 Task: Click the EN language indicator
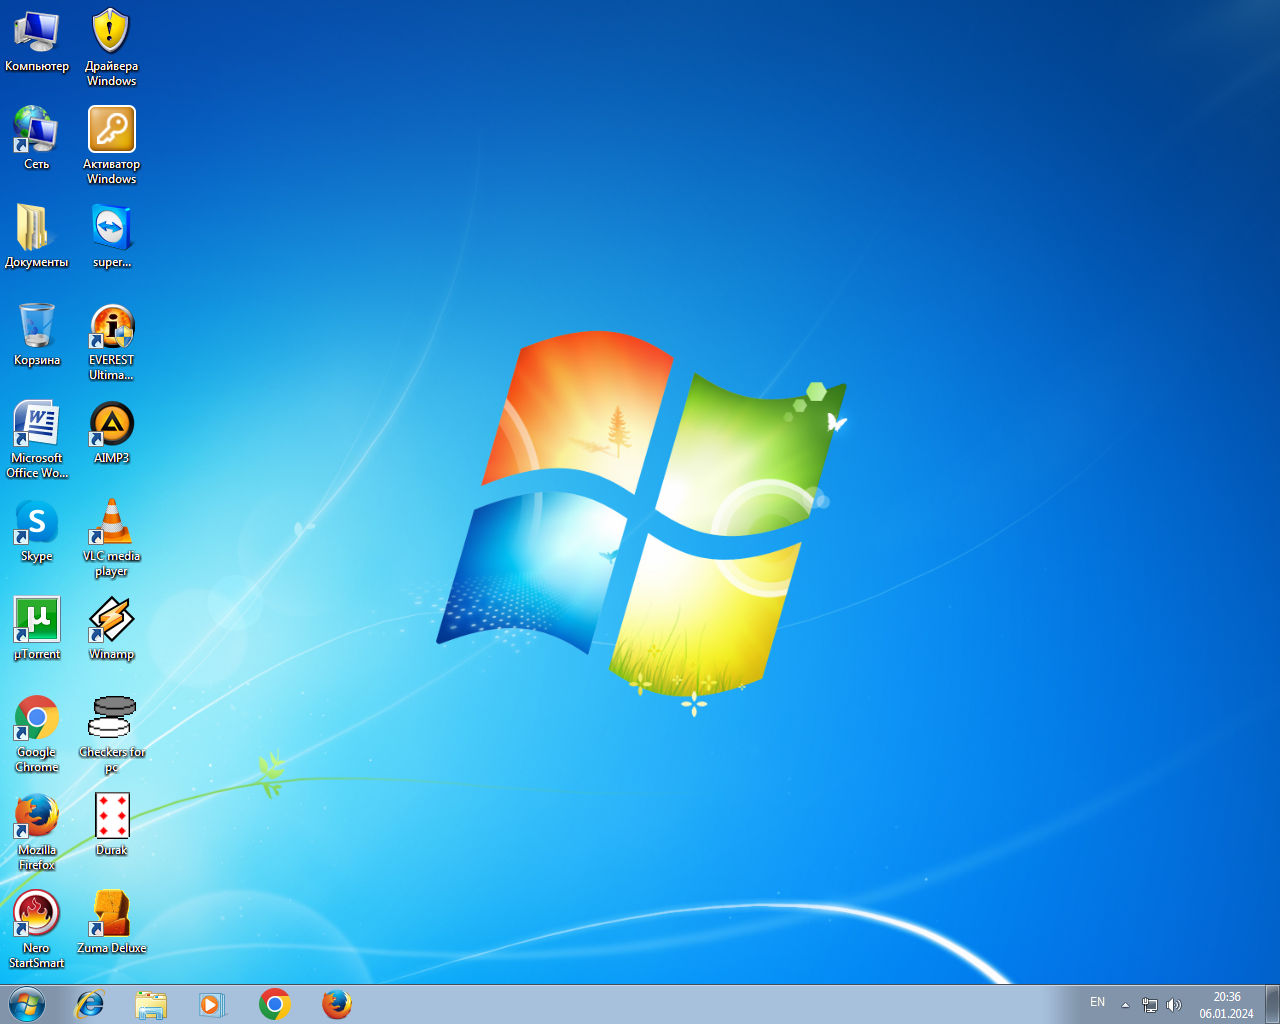1097,1002
